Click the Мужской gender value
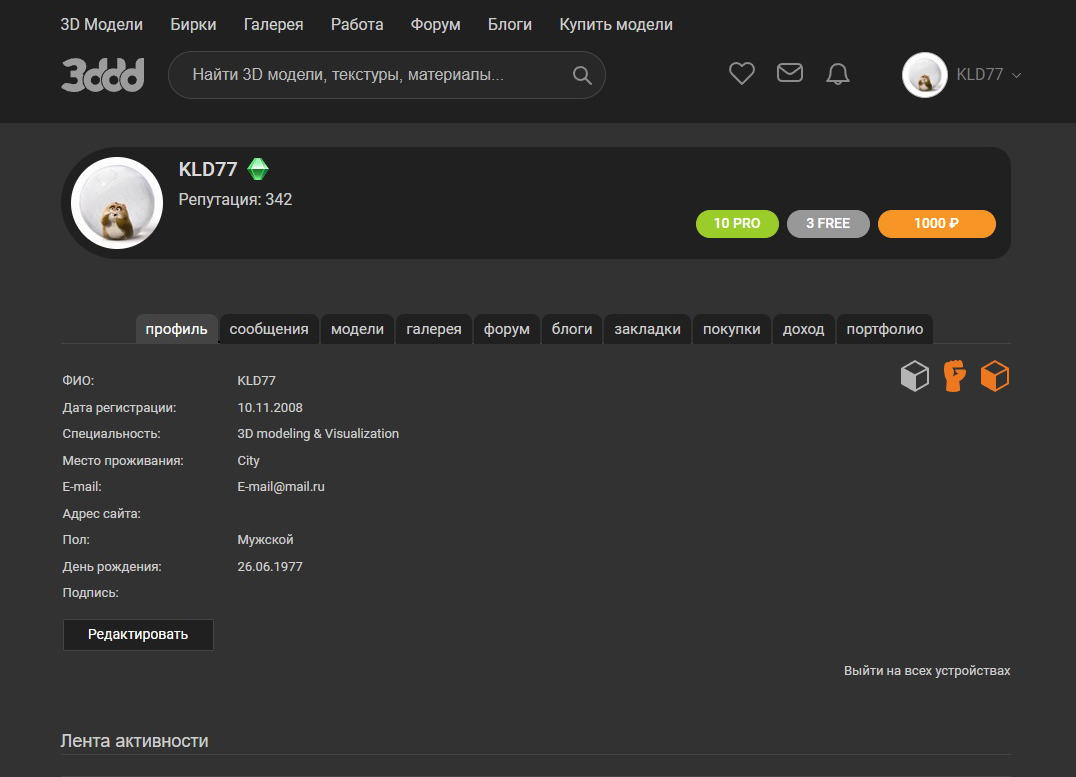The image size is (1076, 777). pyautogui.click(x=265, y=540)
